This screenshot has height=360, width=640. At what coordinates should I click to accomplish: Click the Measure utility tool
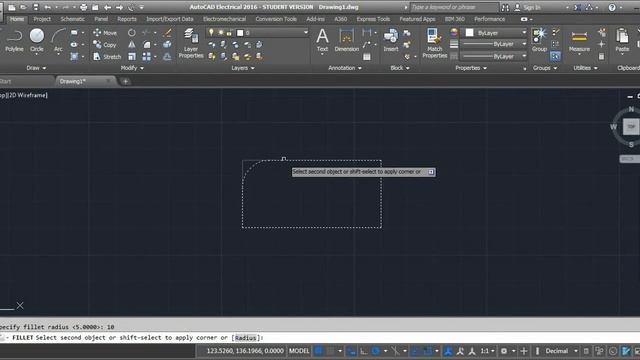579,41
